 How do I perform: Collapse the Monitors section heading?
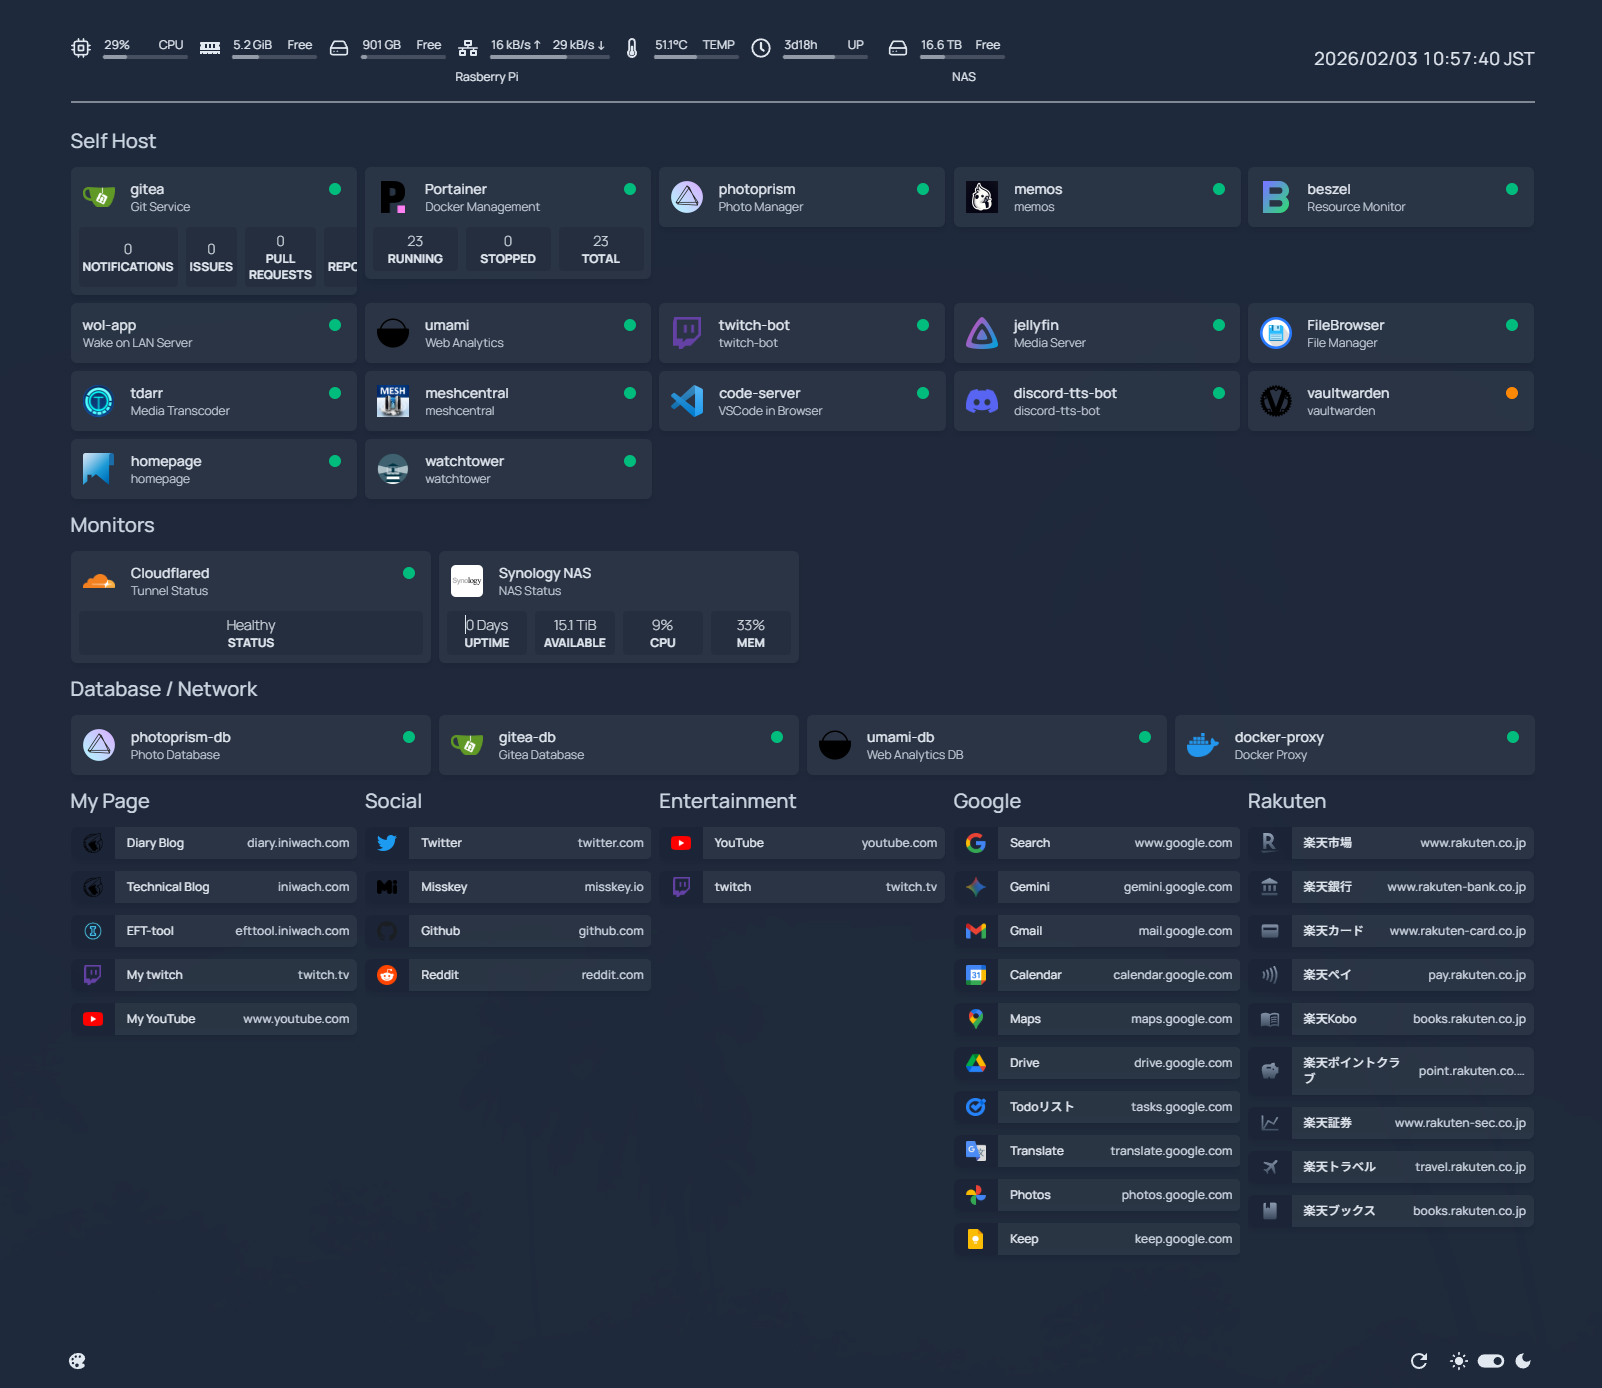coord(112,525)
